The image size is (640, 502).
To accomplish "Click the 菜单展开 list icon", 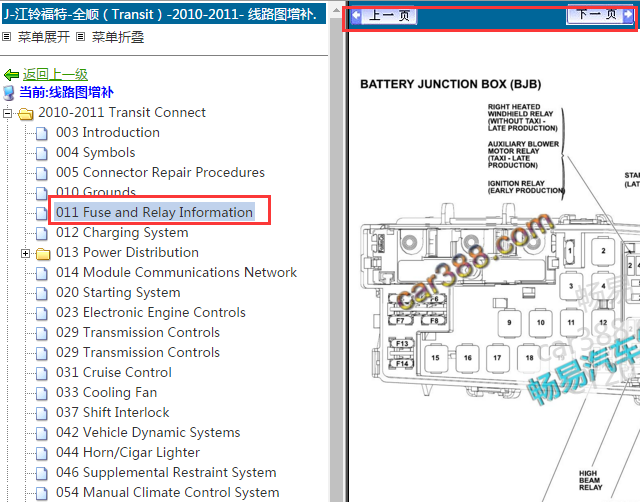I will point(6,37).
